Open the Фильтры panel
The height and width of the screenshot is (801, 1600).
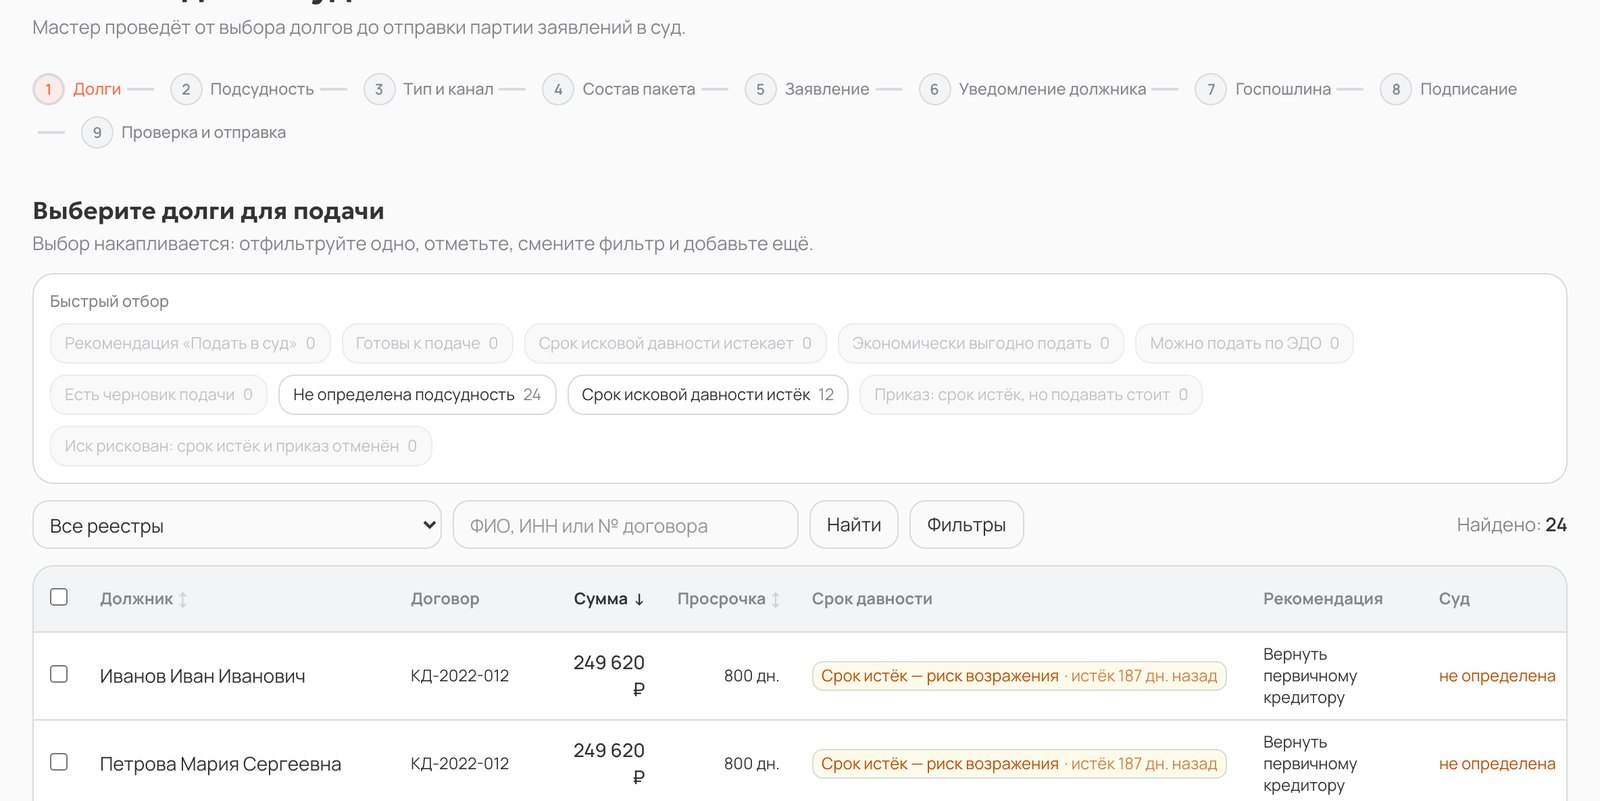[967, 525]
